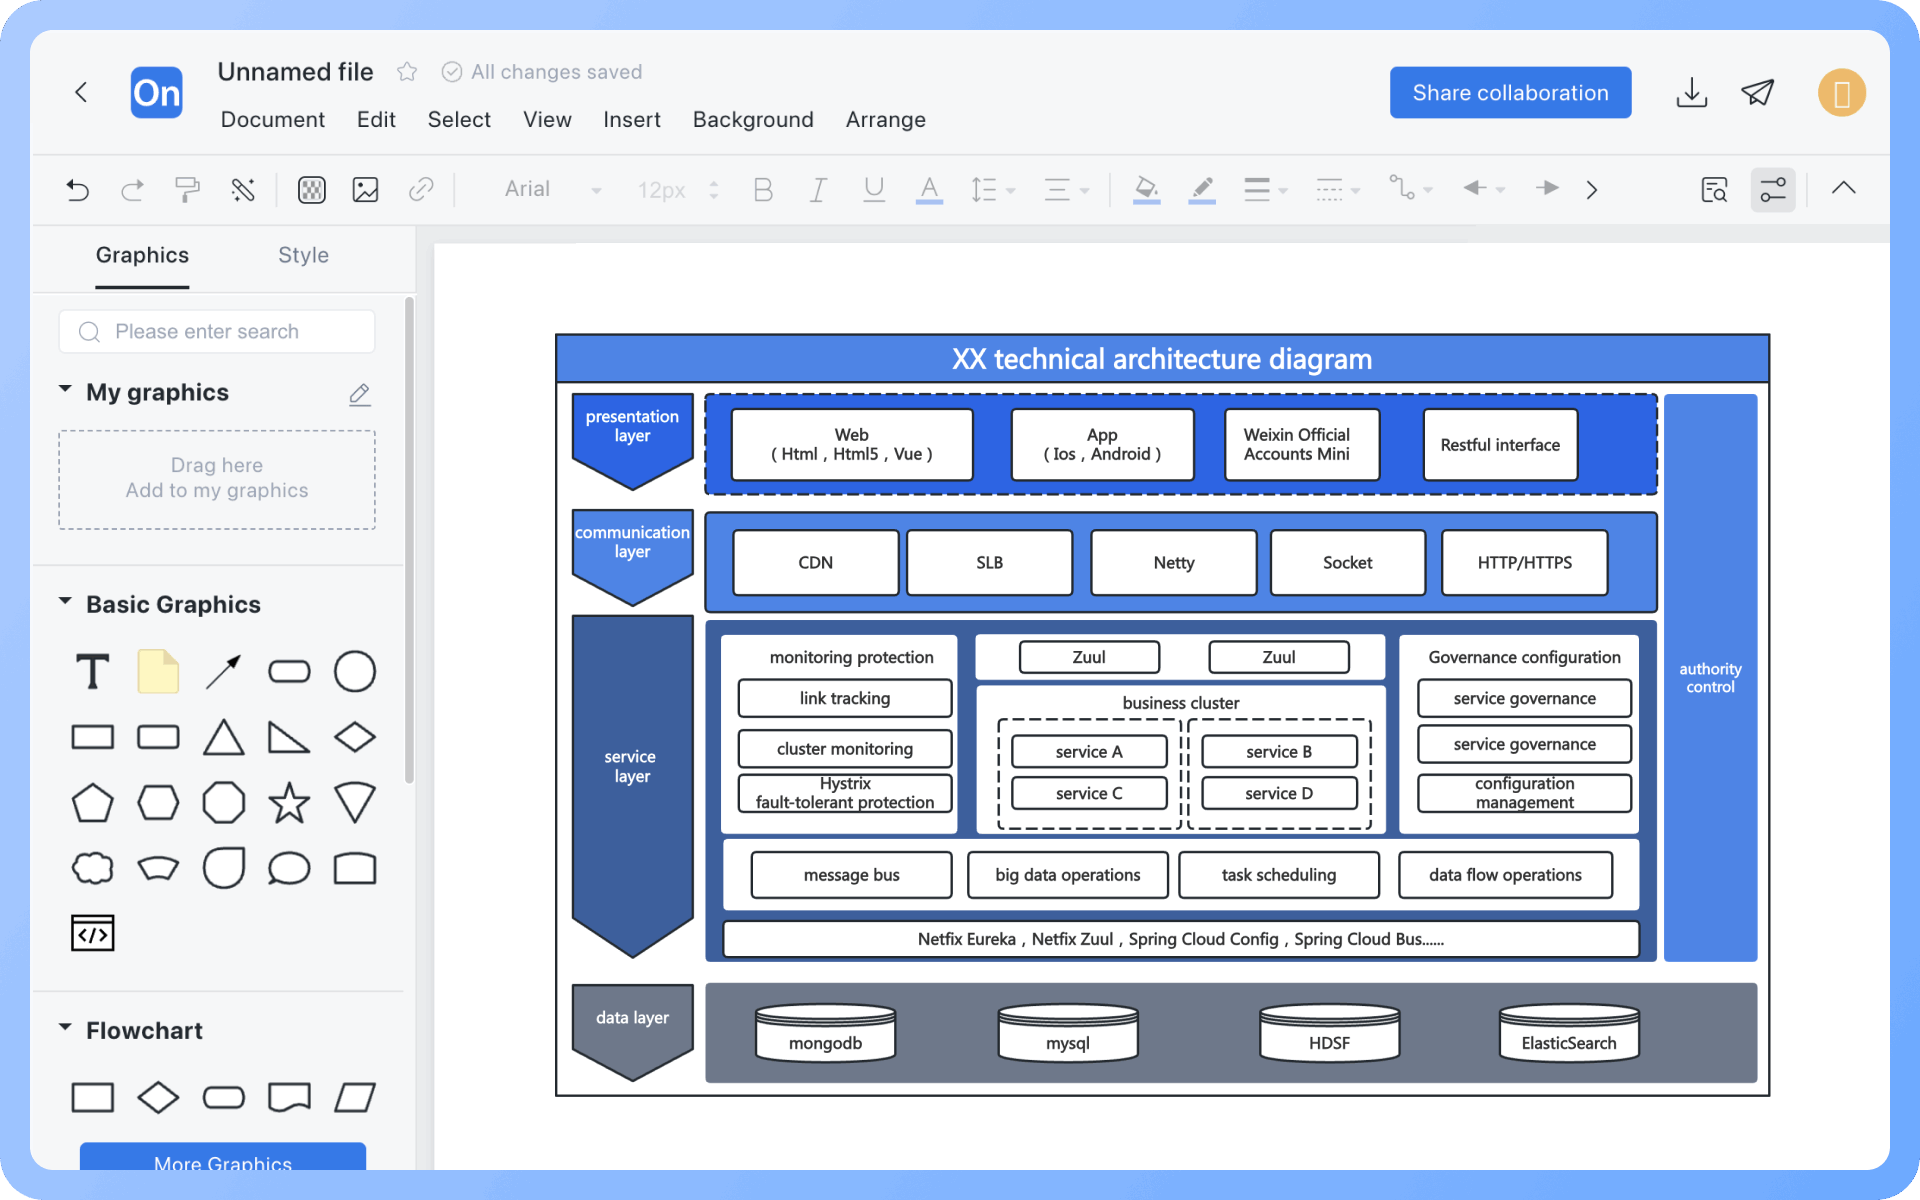The width and height of the screenshot is (1920, 1200).
Task: Click the clear style icon
Action: pos(243,189)
